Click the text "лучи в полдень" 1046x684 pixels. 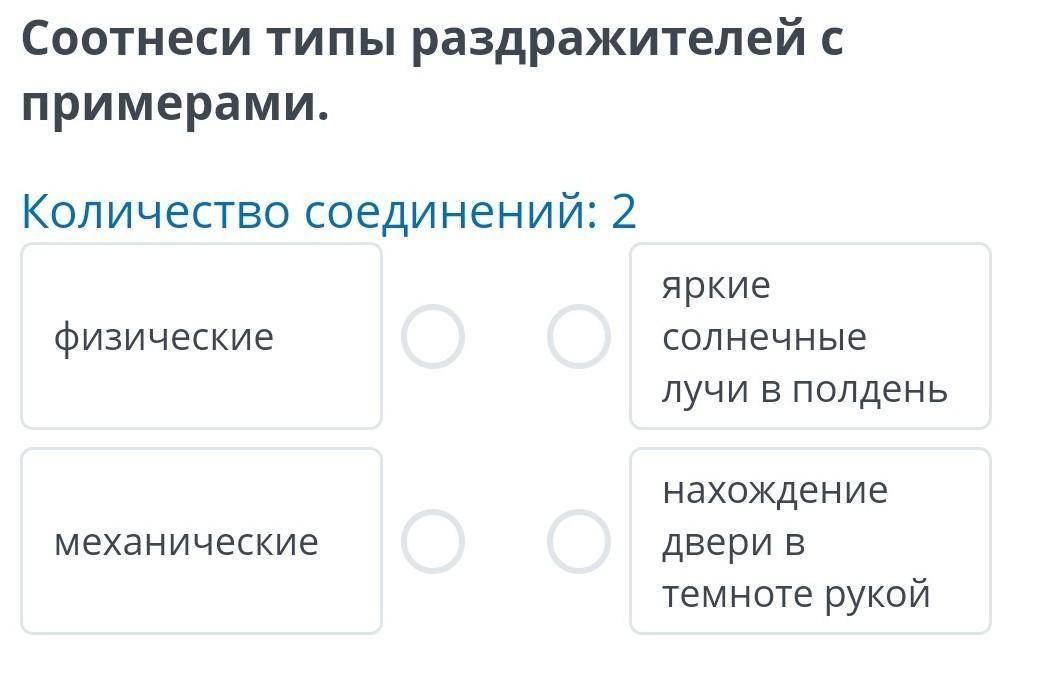coord(804,389)
